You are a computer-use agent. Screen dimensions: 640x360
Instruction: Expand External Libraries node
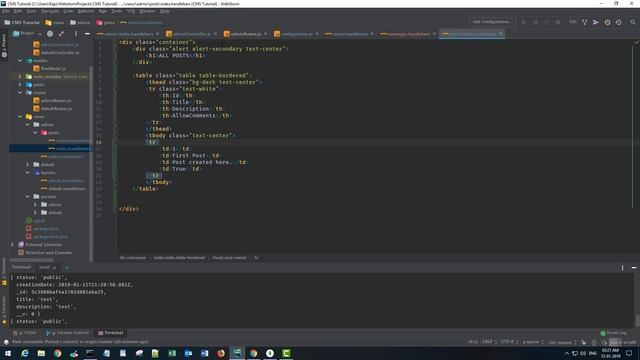12,244
